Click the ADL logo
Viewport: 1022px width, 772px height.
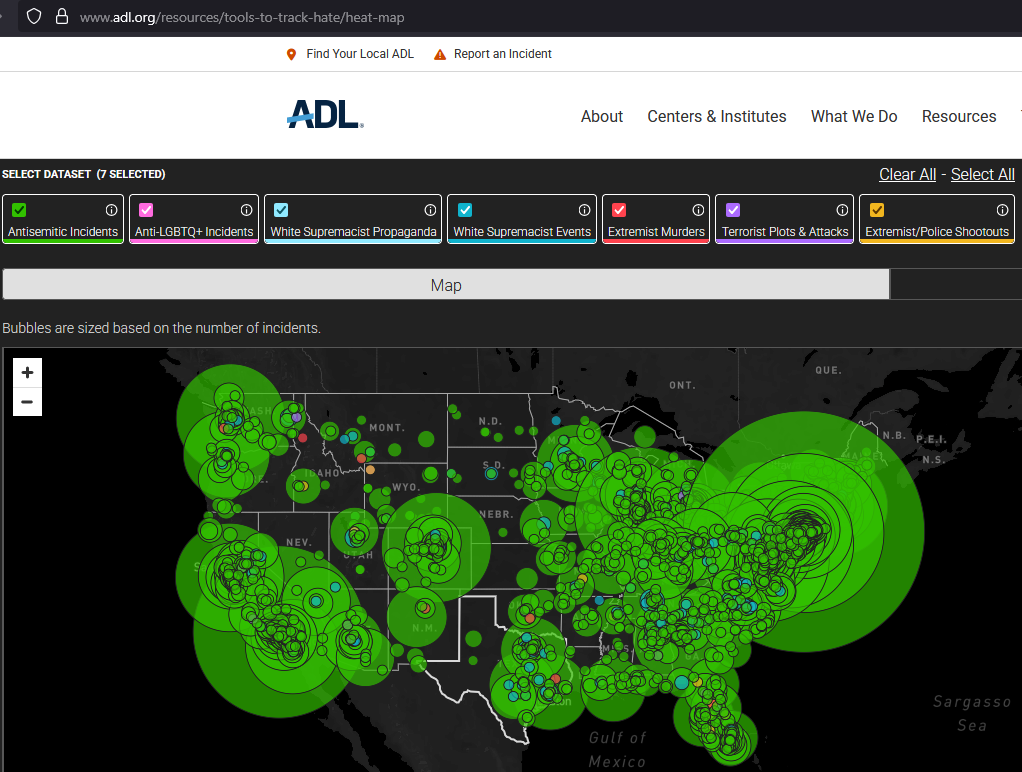(325, 114)
